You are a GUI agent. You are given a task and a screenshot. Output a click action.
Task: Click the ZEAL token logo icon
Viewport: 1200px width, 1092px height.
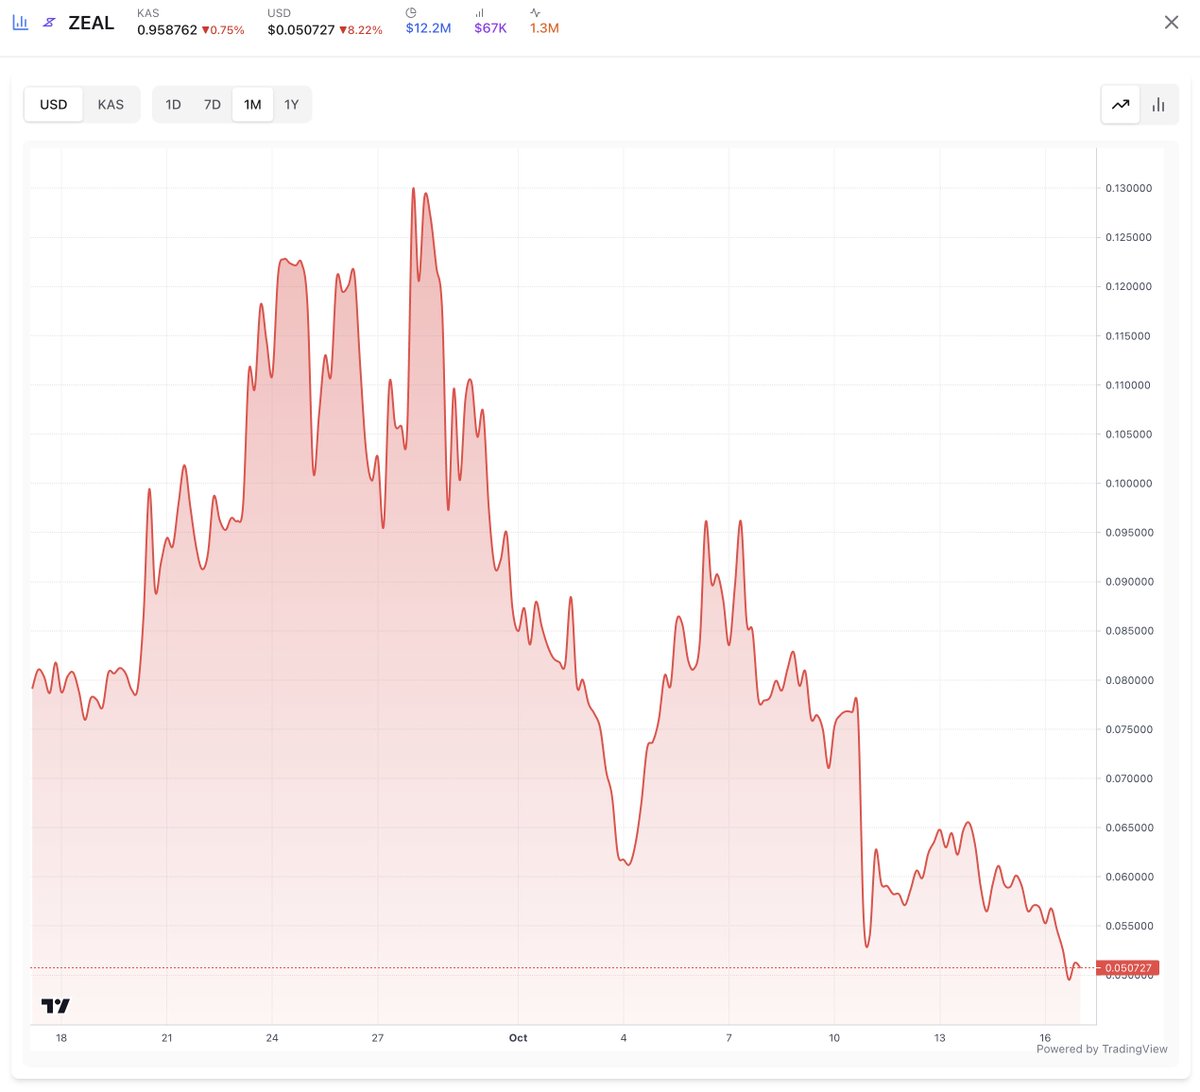(x=49, y=22)
